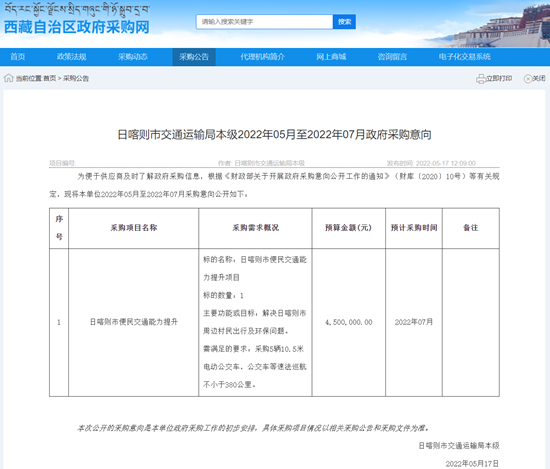The image size is (550, 469).
Task: Click the publish time 2022-05-17 12:09:00
Action: pos(445,163)
